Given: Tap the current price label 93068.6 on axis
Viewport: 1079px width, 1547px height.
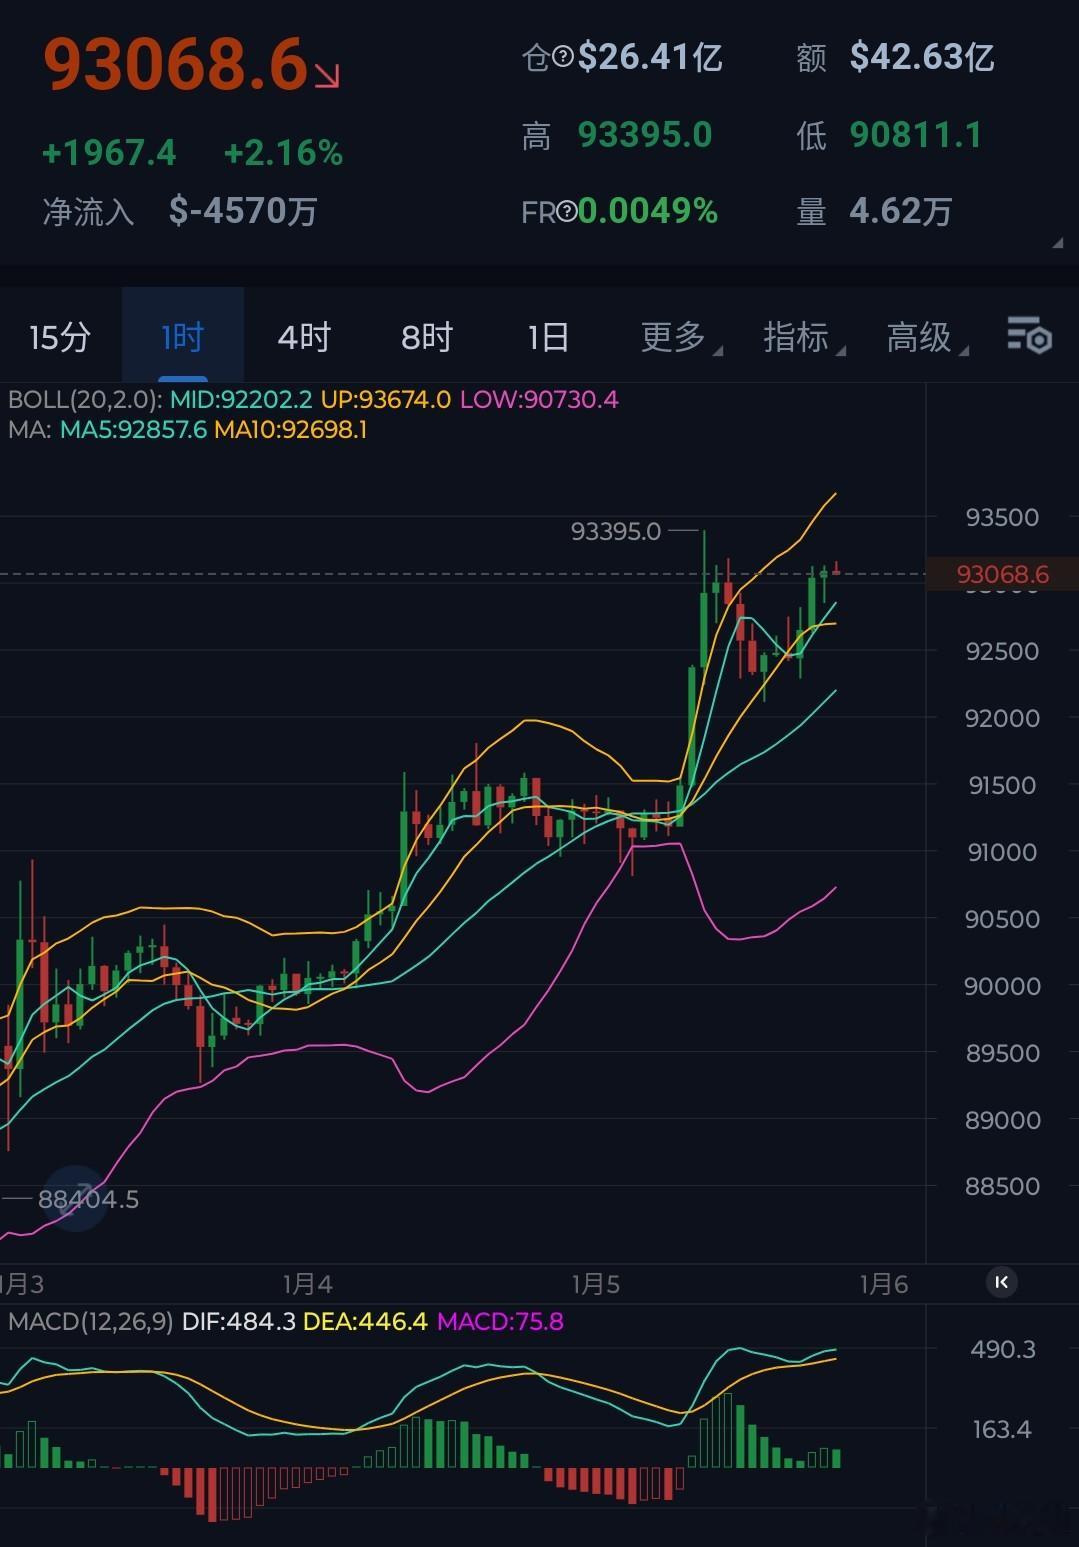Looking at the screenshot, I should click(1003, 574).
